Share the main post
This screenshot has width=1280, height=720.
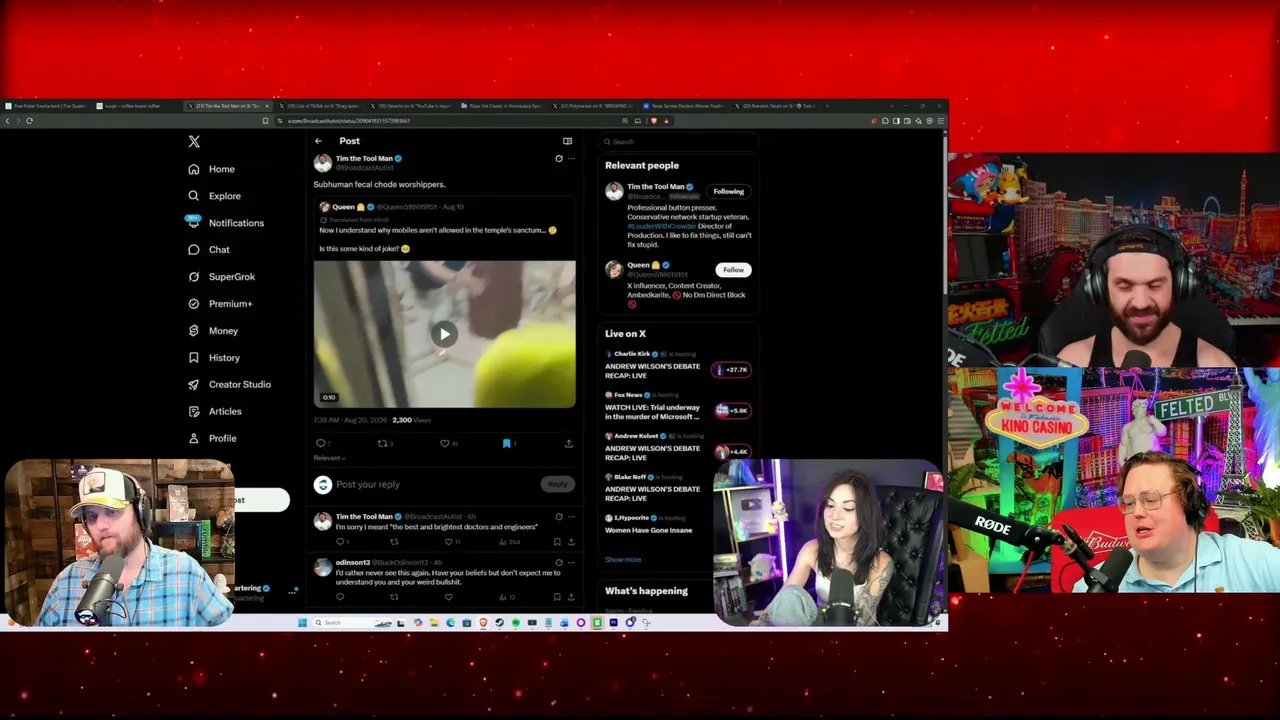pyautogui.click(x=568, y=443)
